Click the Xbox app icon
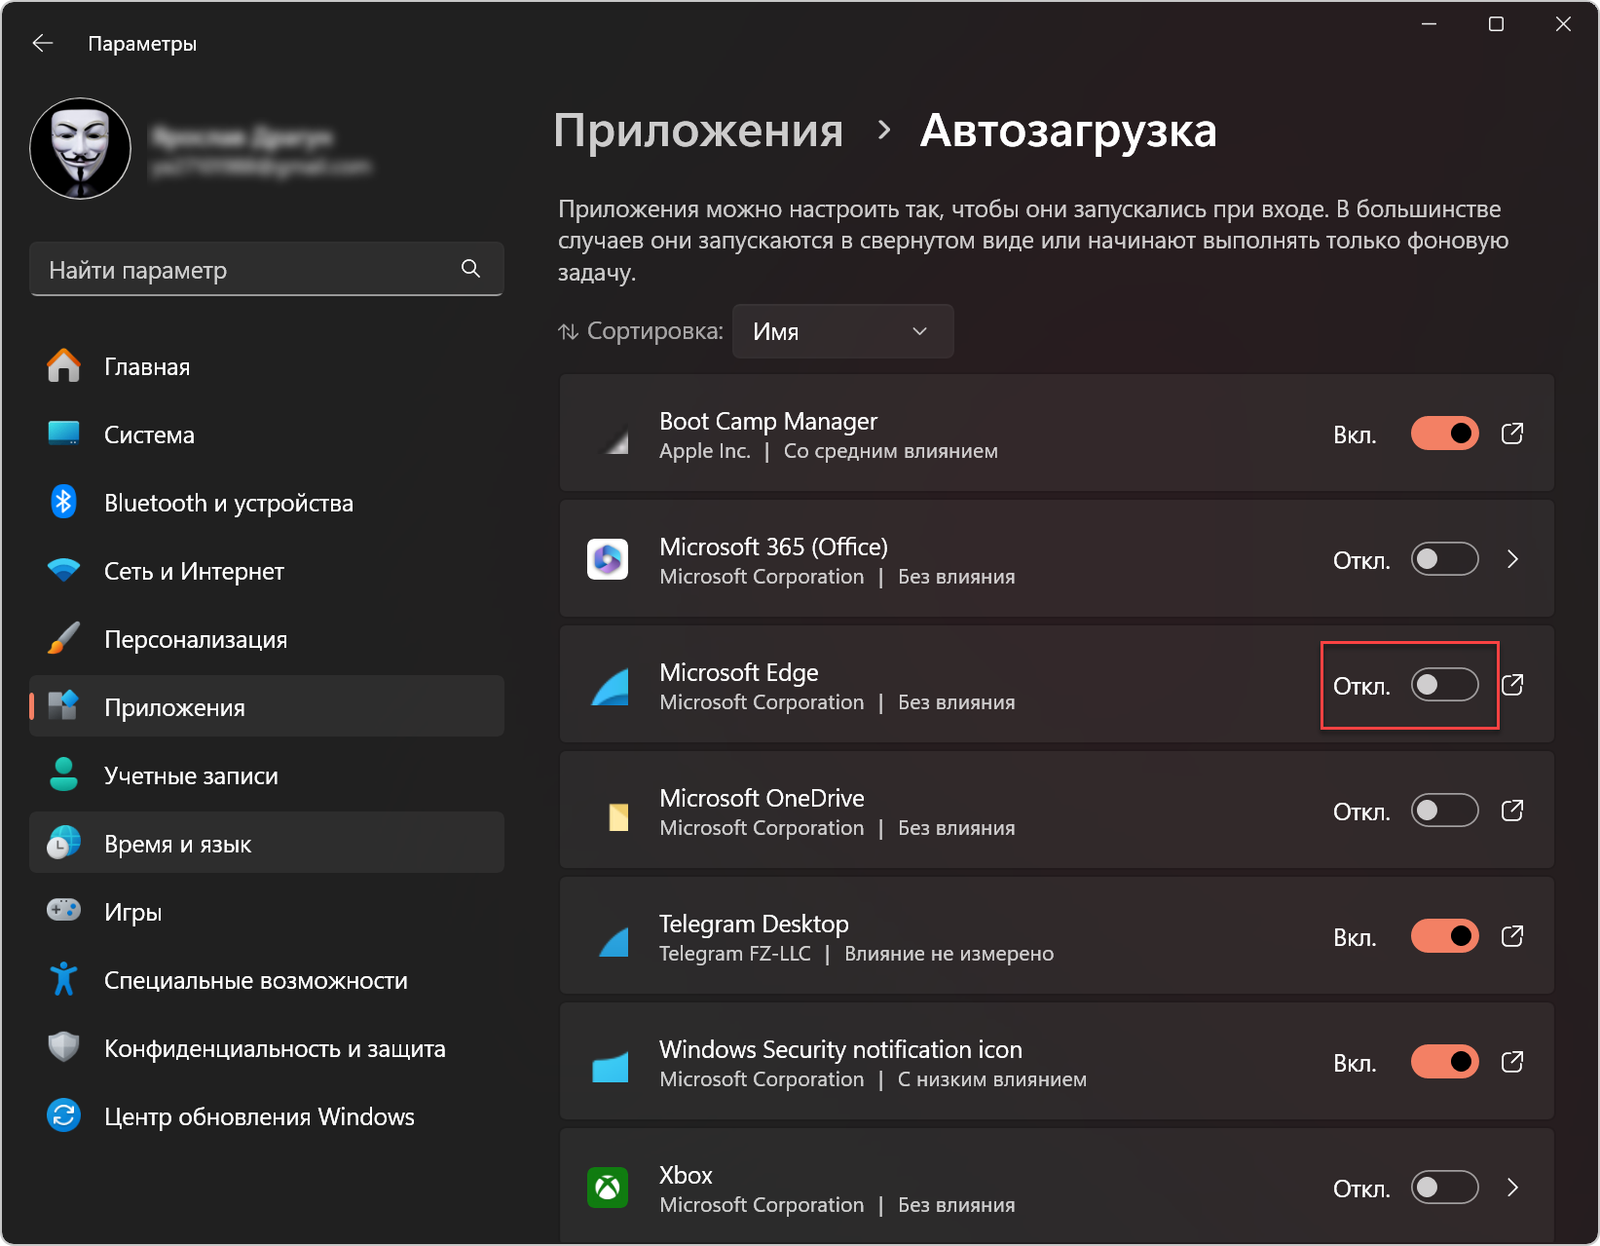 [608, 1188]
